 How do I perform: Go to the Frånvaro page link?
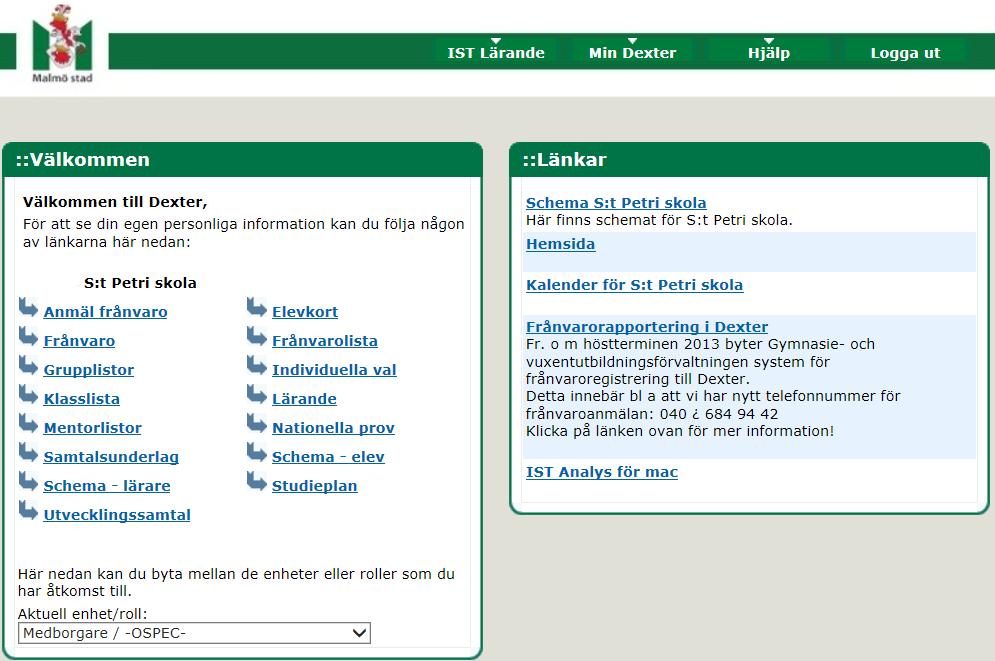coord(79,341)
